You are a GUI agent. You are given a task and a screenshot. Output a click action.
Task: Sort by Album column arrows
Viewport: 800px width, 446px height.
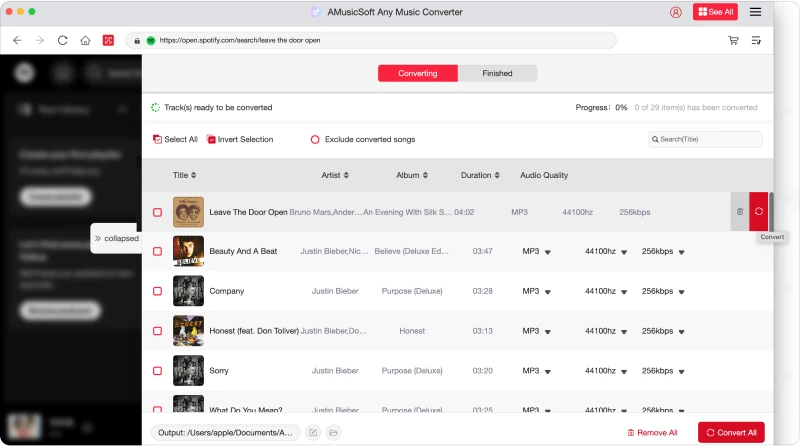pos(425,175)
